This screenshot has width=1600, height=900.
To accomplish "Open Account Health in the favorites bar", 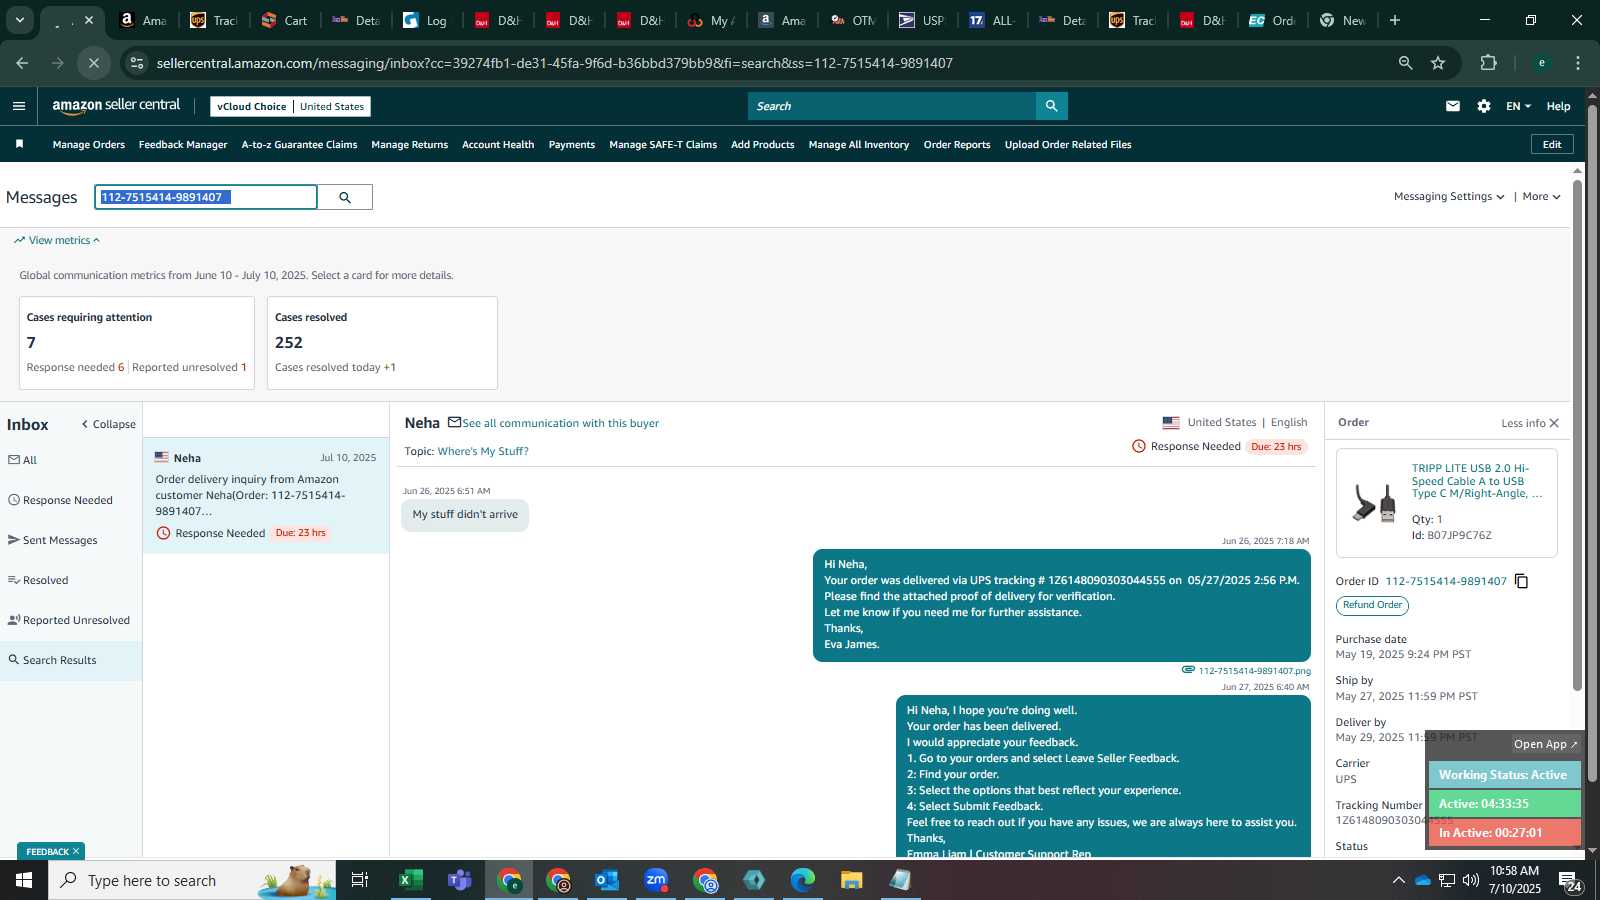I will [x=498, y=144].
